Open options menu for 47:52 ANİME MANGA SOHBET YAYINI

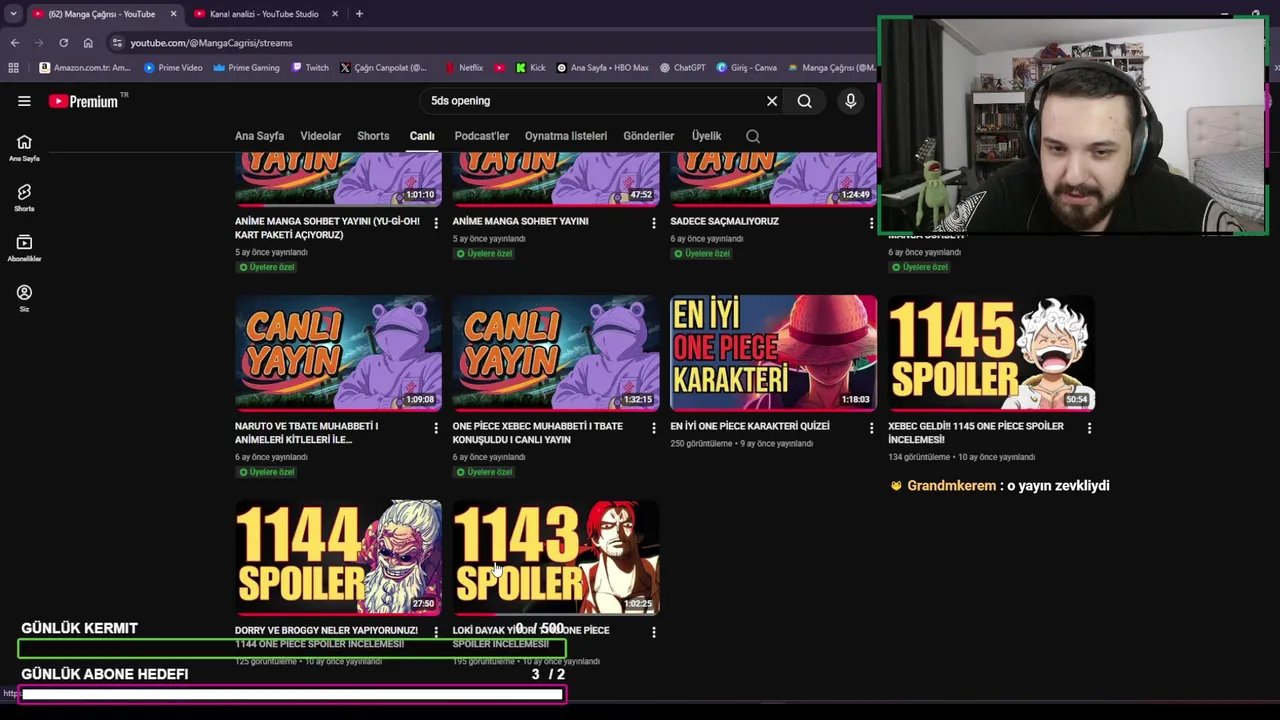[654, 223]
